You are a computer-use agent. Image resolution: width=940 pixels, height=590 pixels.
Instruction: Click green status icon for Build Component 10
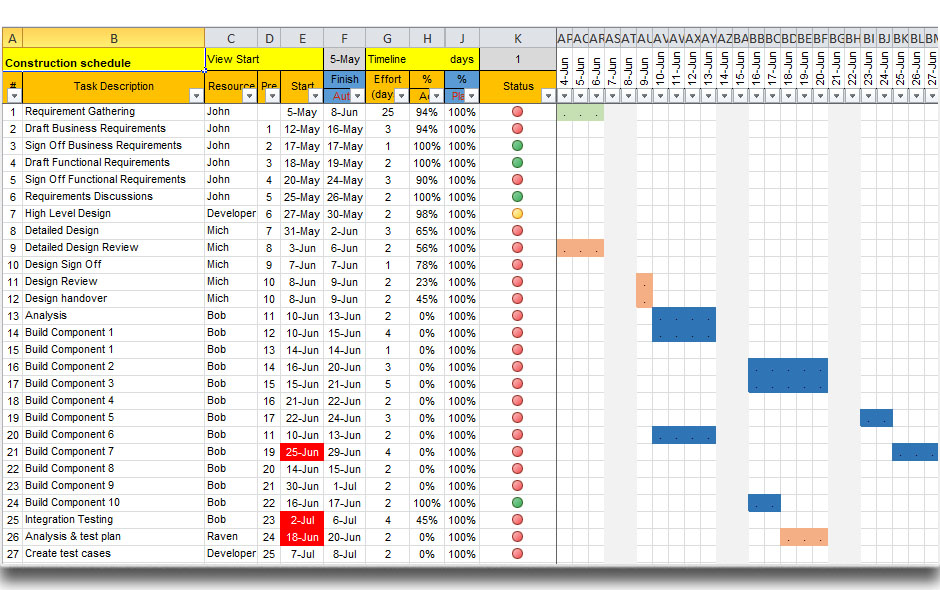517,502
